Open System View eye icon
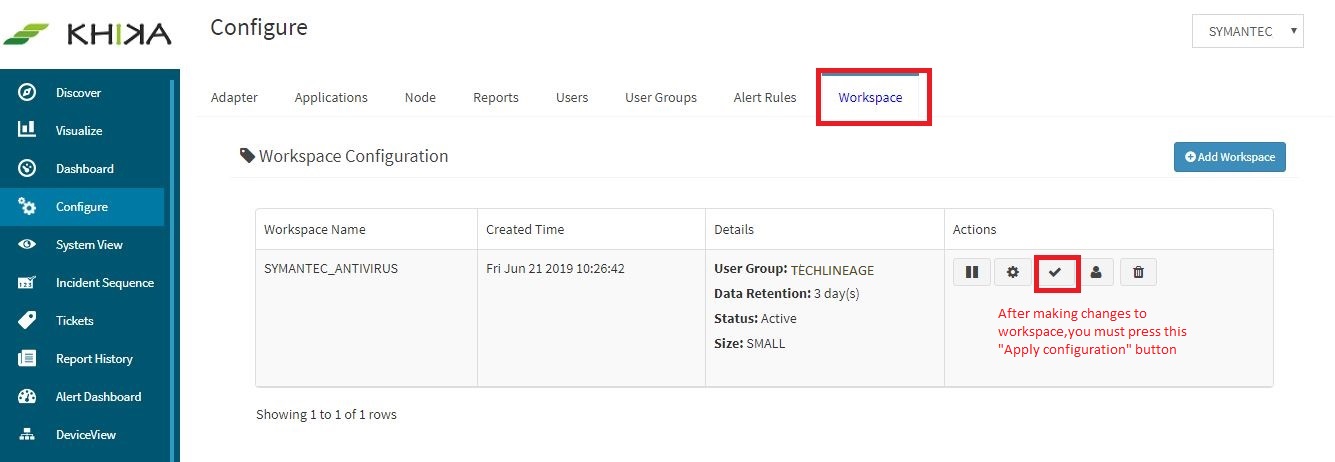 pyautogui.click(x=28, y=245)
